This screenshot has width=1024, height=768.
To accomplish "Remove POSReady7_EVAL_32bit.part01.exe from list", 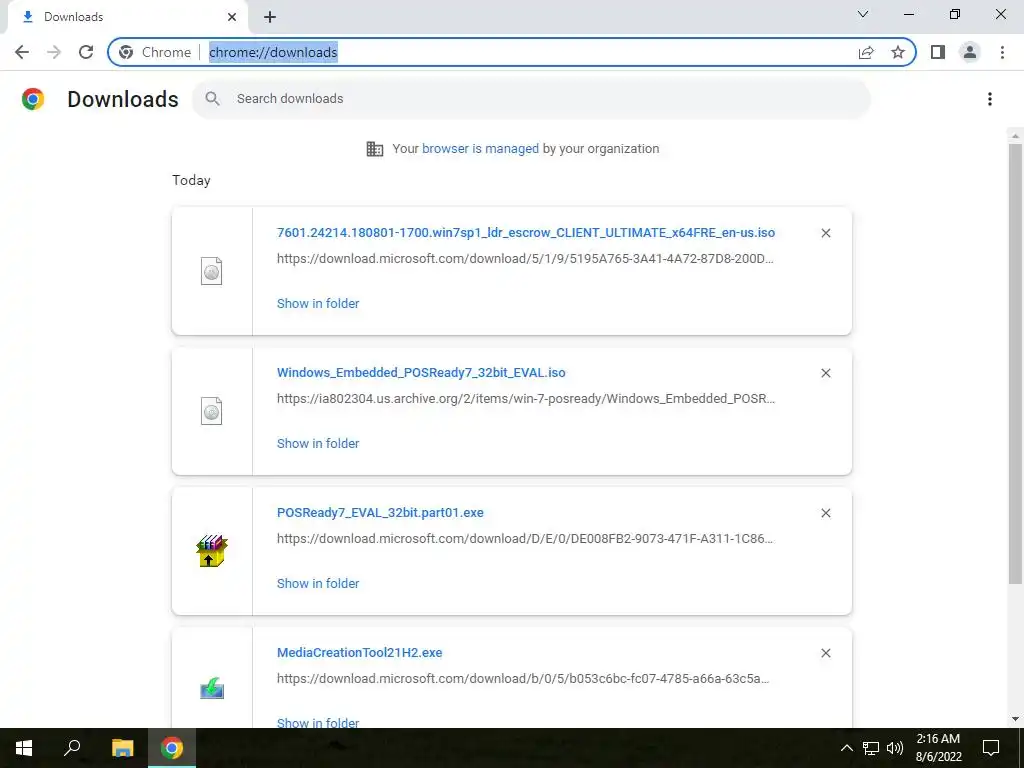I will [825, 513].
